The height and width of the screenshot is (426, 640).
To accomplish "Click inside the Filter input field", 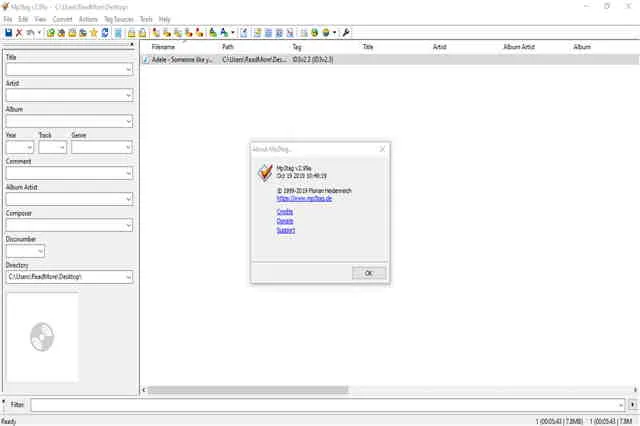I will pos(323,405).
